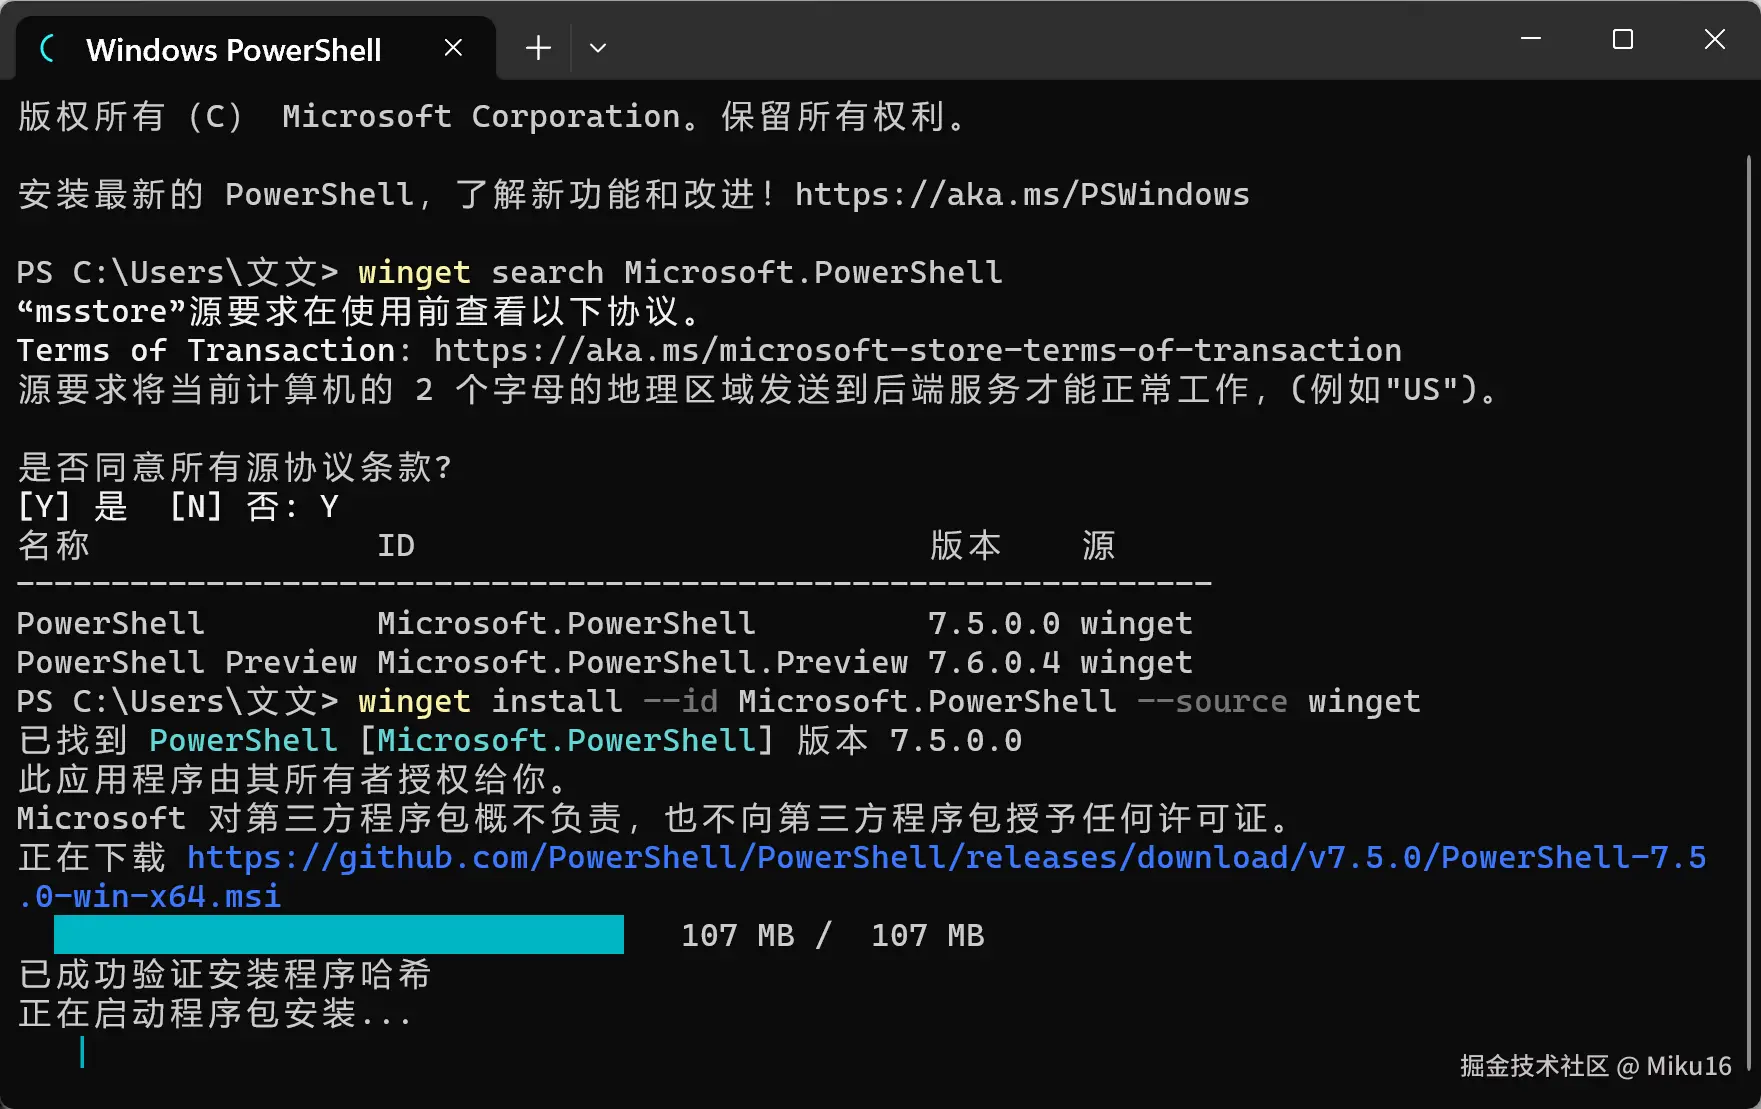Click the PowerShell tab icon
The image size is (1761, 1109).
(x=47, y=48)
